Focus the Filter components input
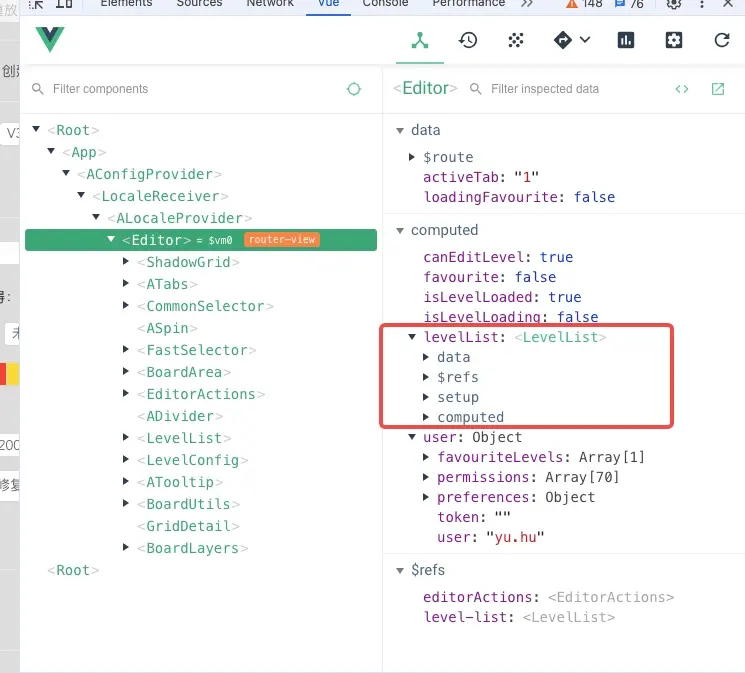Screen dimensions: 745x673 pyautogui.click(x=195, y=89)
